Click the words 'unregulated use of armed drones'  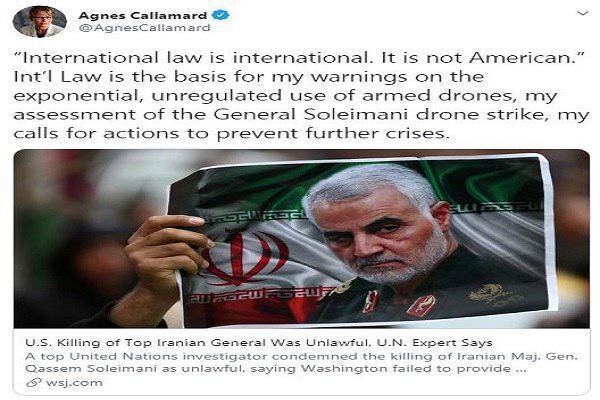332,95
